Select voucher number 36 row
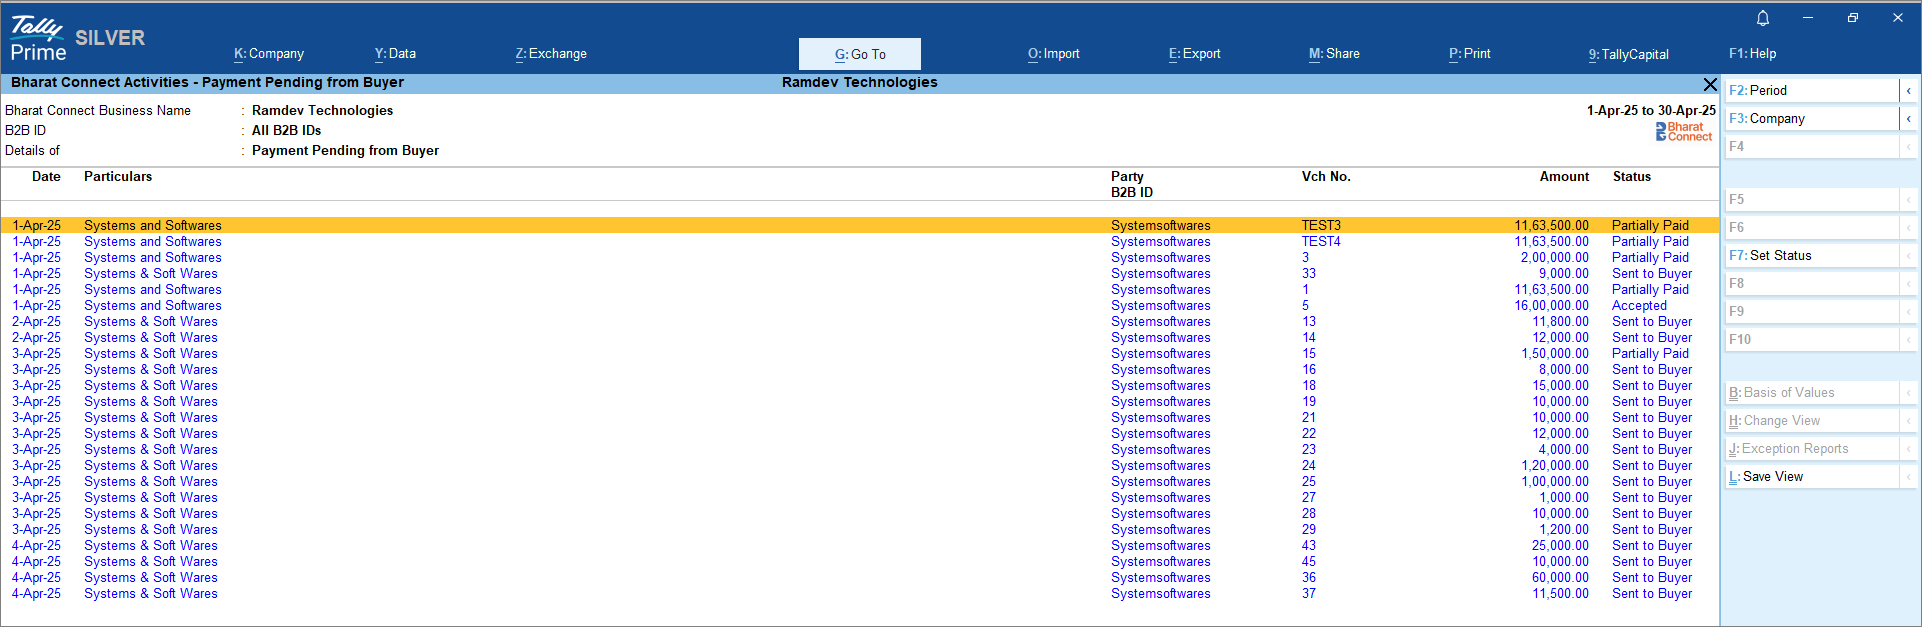 click(1308, 578)
